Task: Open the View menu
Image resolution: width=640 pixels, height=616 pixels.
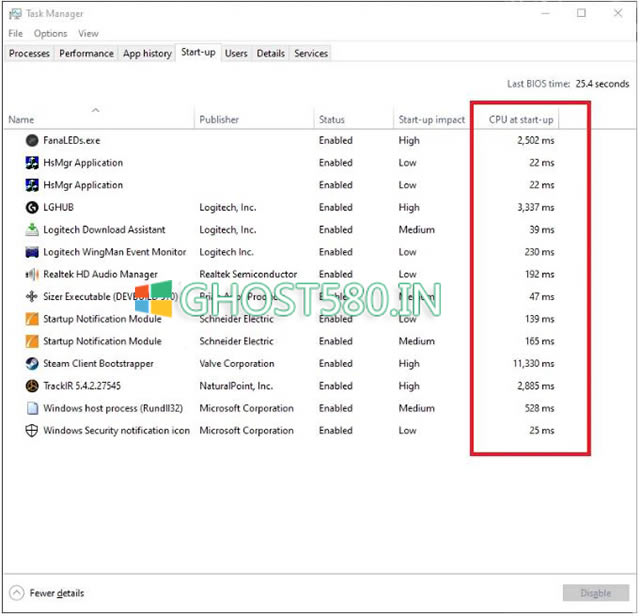Action: [x=89, y=33]
